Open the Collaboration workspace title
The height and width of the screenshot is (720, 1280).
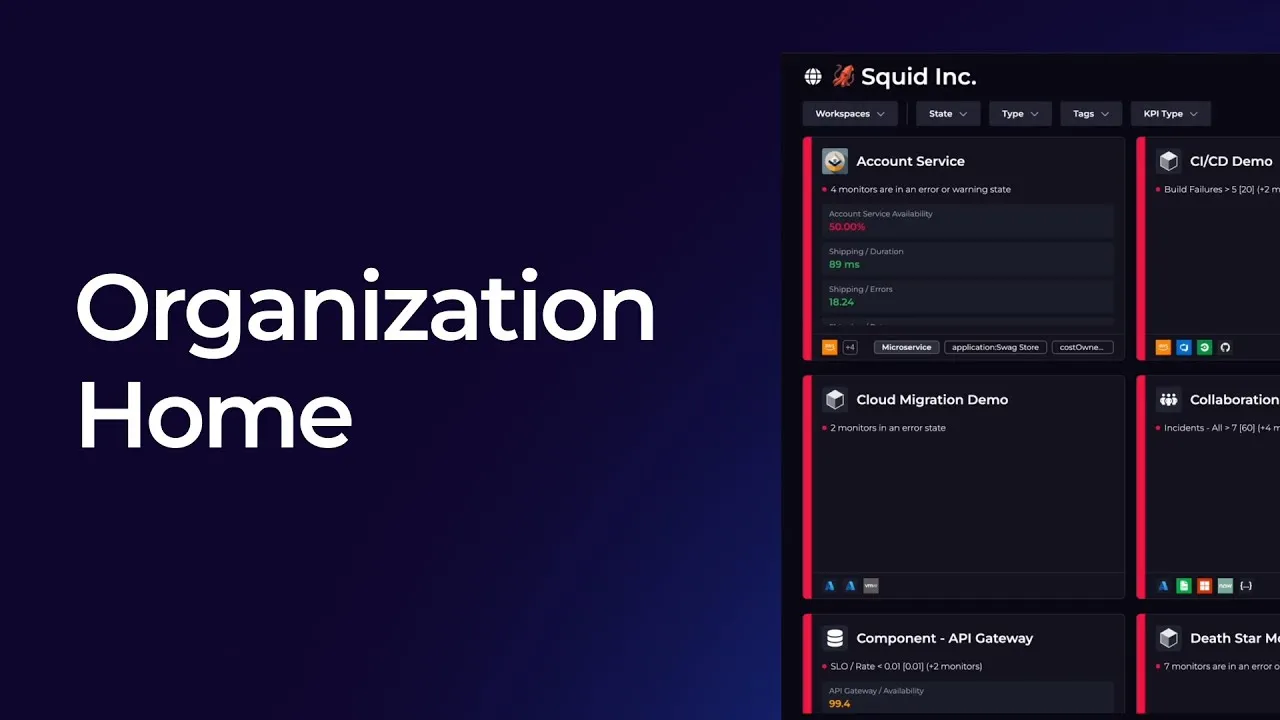pos(1234,400)
